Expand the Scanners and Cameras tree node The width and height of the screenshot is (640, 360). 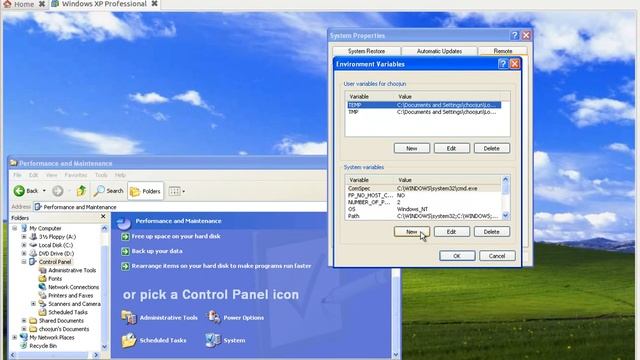point(33,304)
